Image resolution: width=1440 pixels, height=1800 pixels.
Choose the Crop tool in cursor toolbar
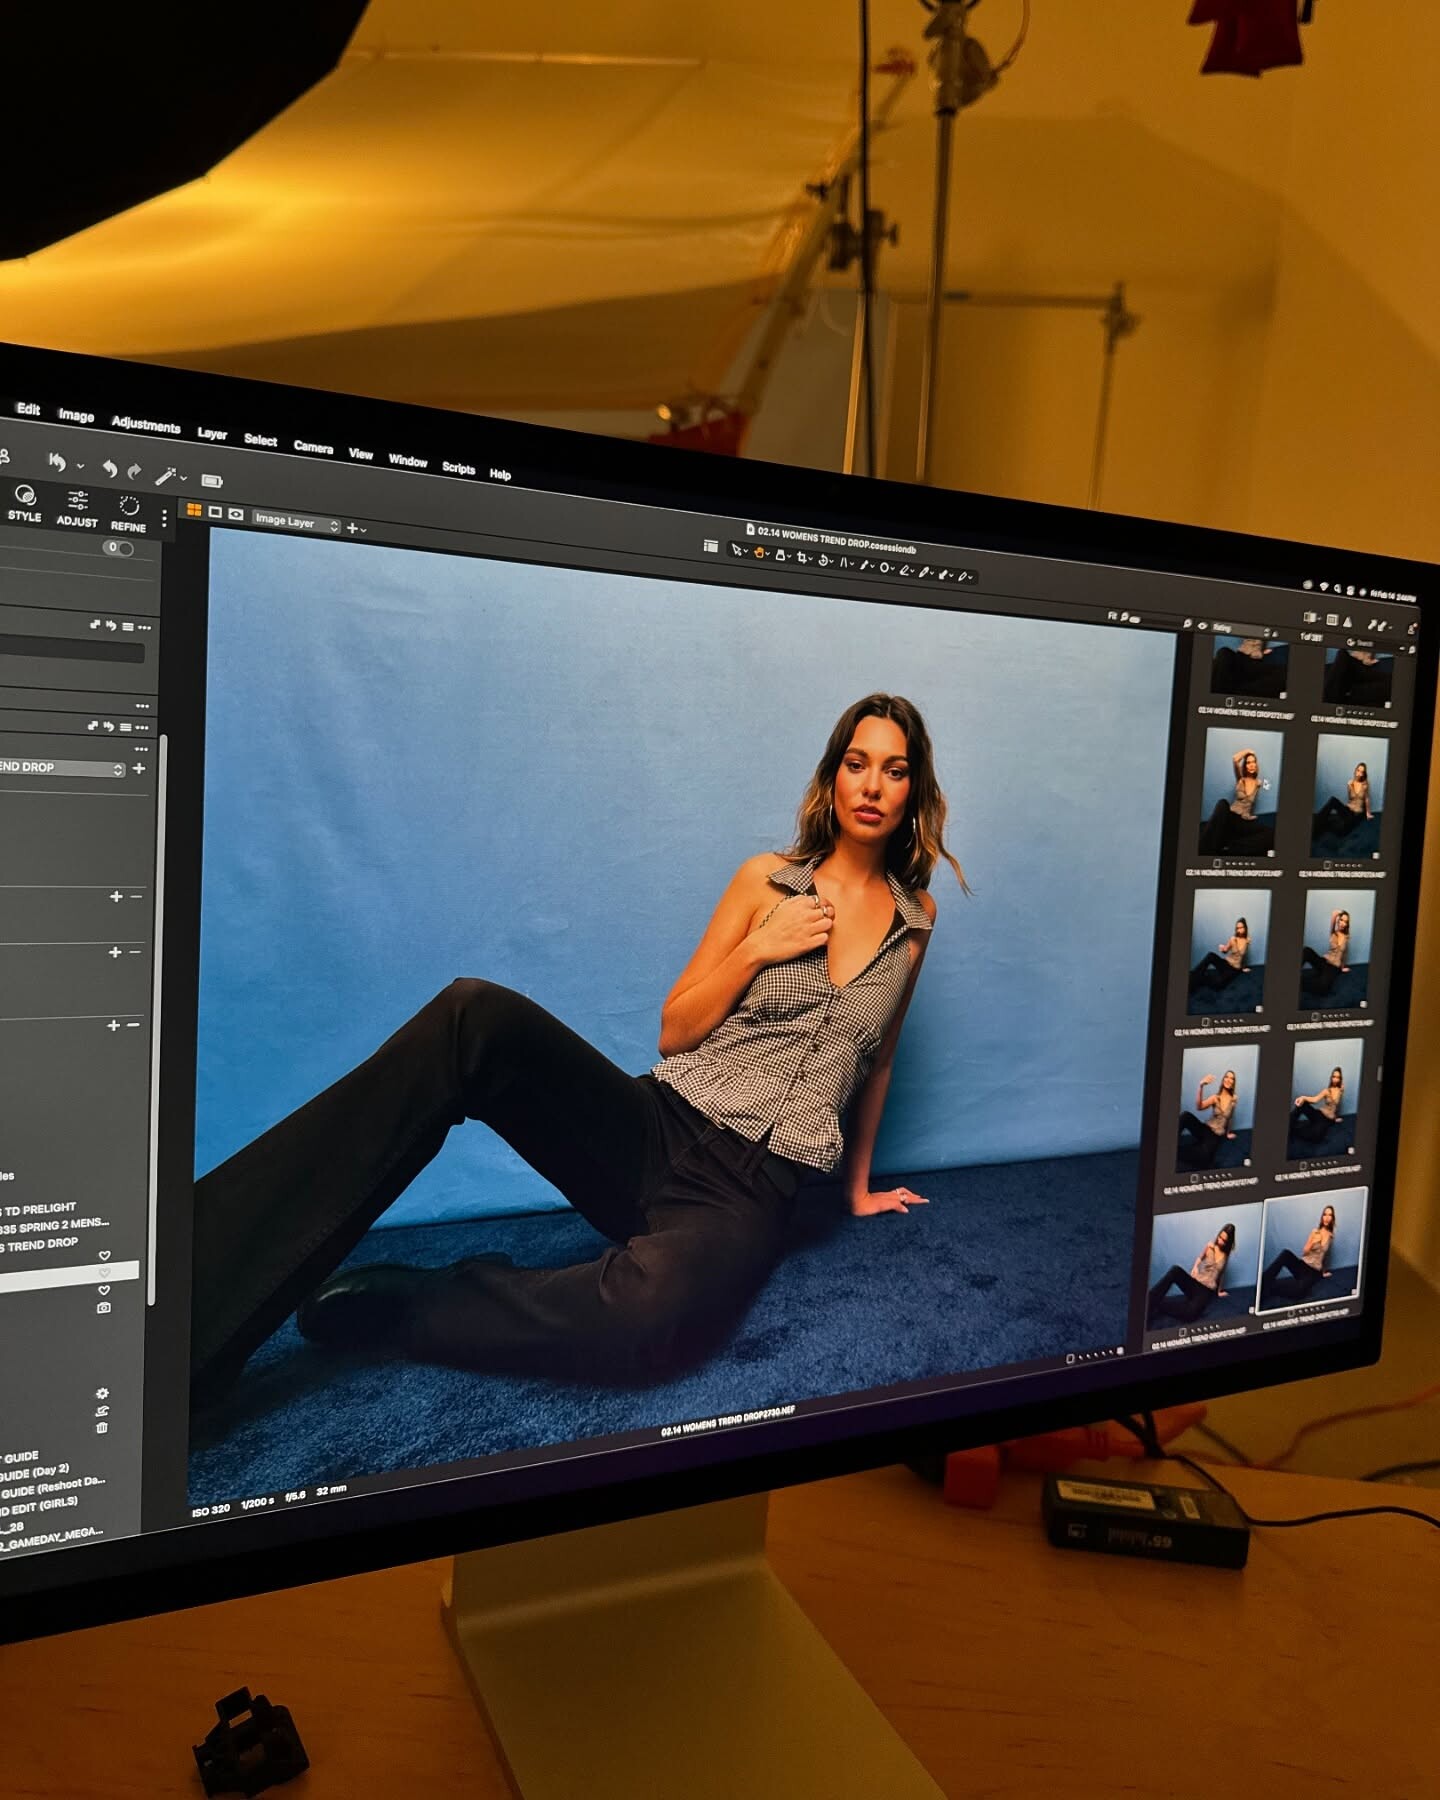pyautogui.click(x=802, y=557)
